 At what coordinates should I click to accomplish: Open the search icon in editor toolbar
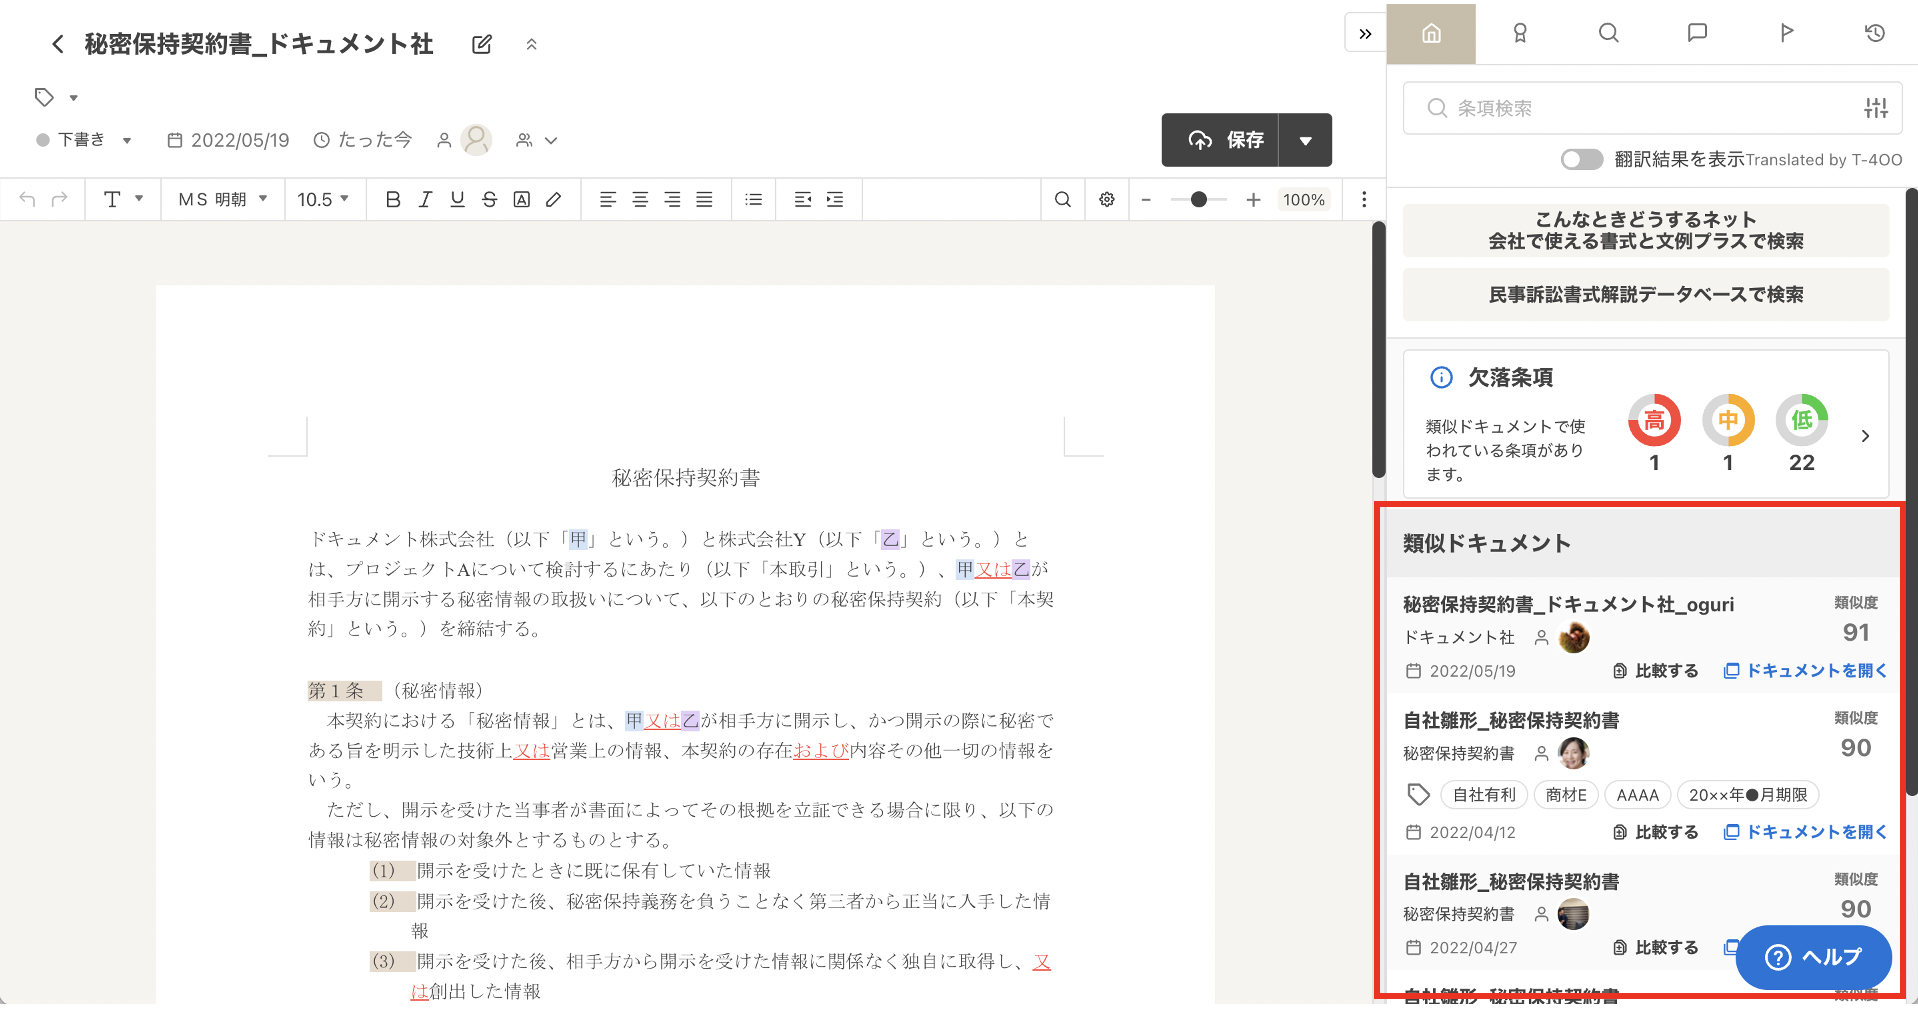pyautogui.click(x=1063, y=200)
